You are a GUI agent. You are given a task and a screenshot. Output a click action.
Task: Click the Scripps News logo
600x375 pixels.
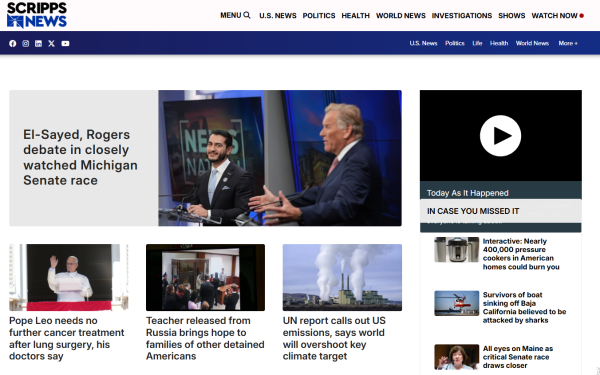coord(37,15)
